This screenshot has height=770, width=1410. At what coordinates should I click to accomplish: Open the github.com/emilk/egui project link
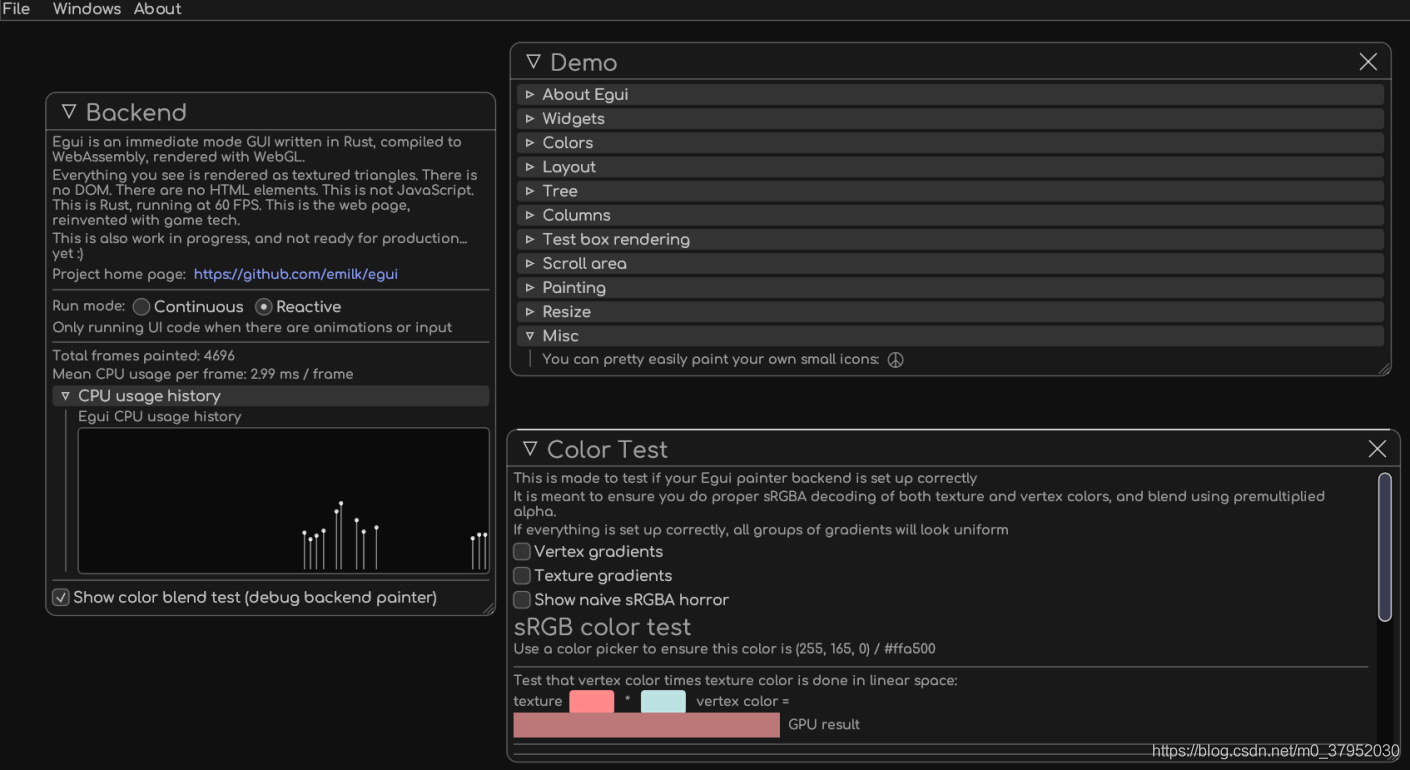296,274
